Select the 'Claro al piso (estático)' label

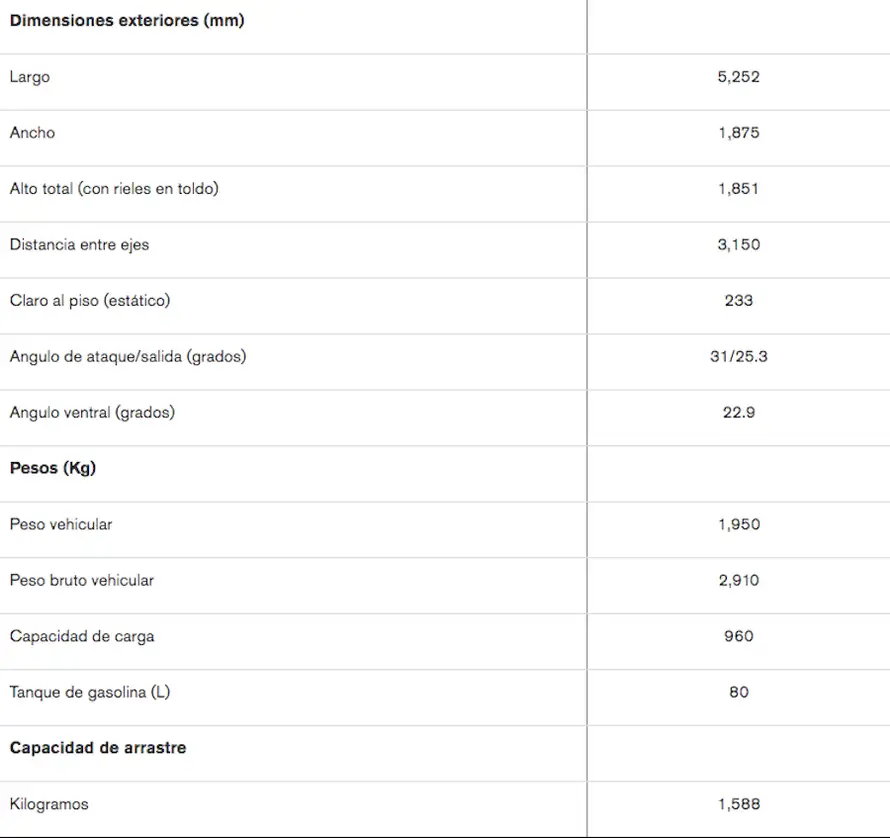pyautogui.click(x=90, y=300)
